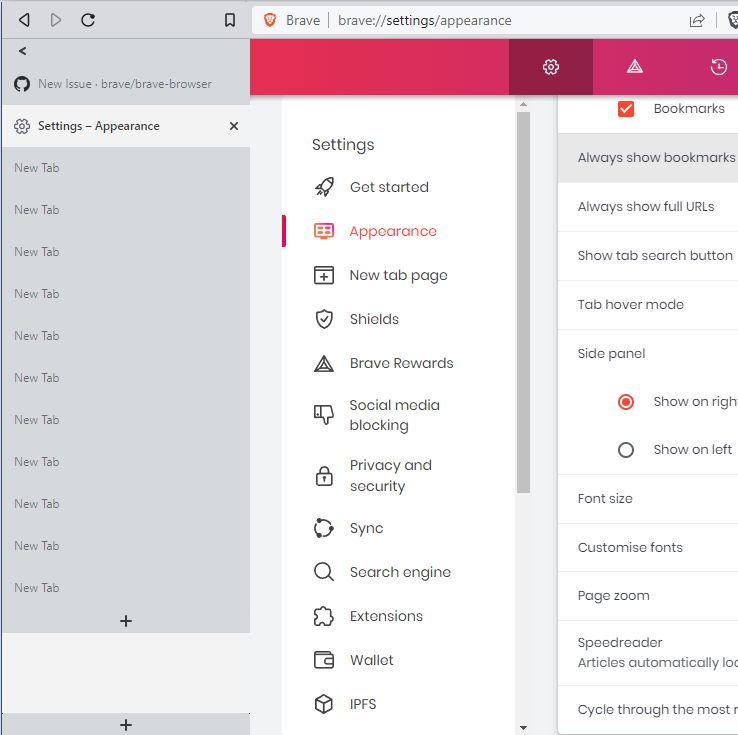Image resolution: width=738 pixels, height=735 pixels.
Task: Untick the Bookmarks checkbox
Action: pos(626,109)
